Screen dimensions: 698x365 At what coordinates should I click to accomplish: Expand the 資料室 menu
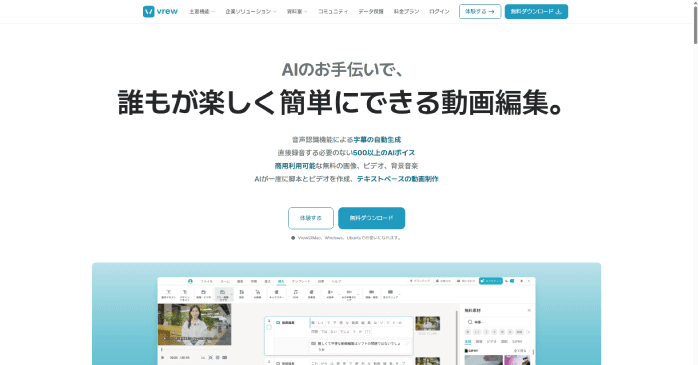click(x=297, y=12)
